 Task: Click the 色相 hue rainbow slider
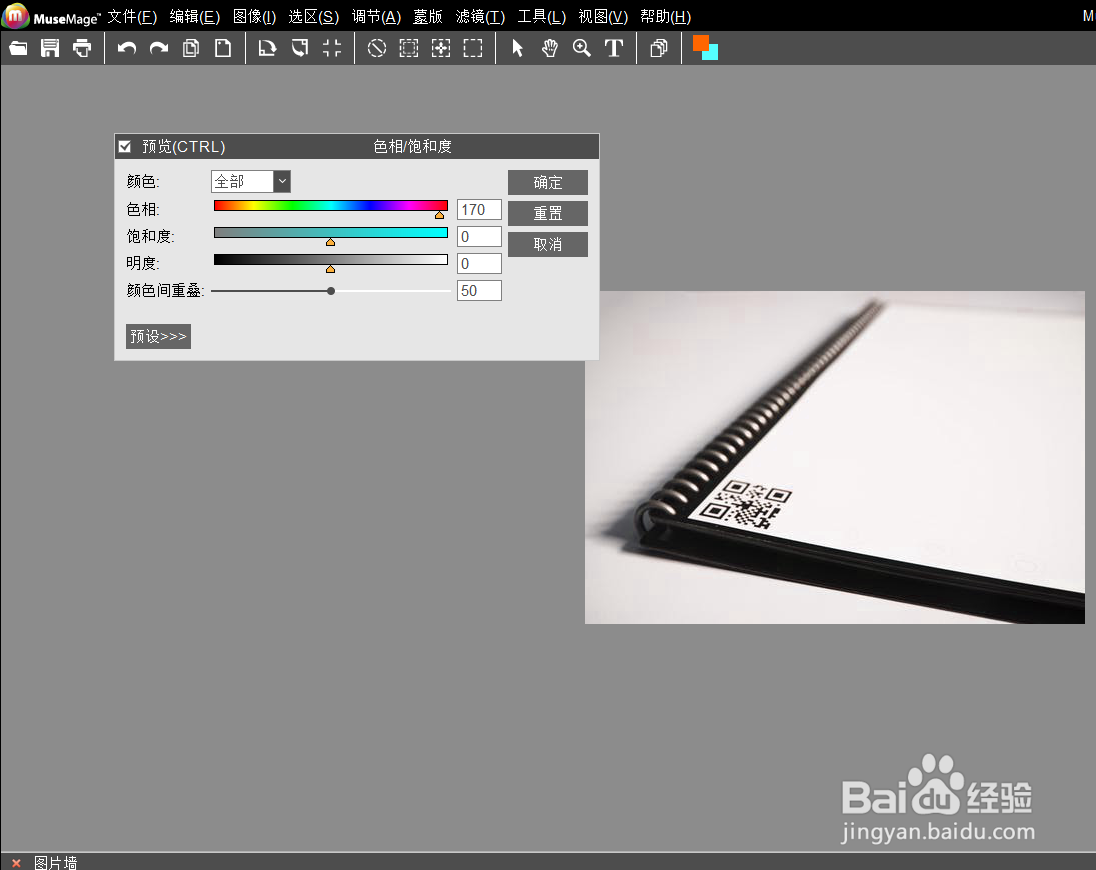point(331,205)
